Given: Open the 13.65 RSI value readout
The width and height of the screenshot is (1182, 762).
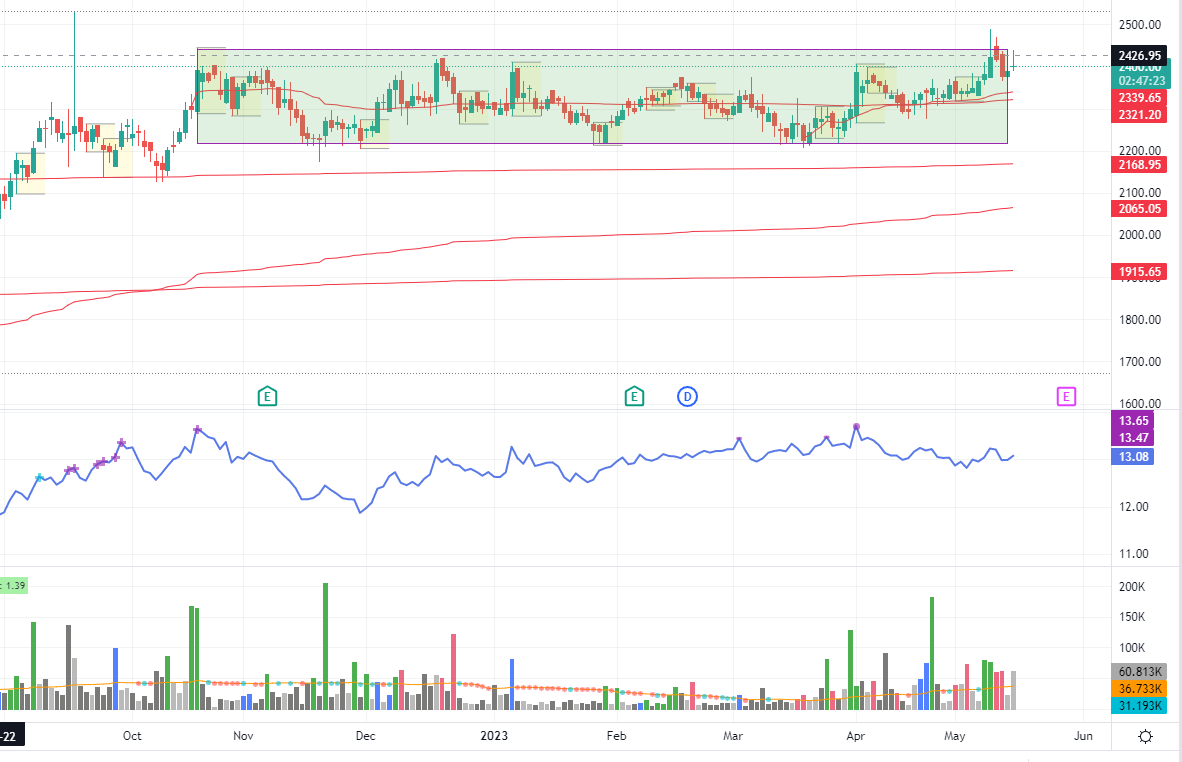Looking at the screenshot, I should [1133, 421].
